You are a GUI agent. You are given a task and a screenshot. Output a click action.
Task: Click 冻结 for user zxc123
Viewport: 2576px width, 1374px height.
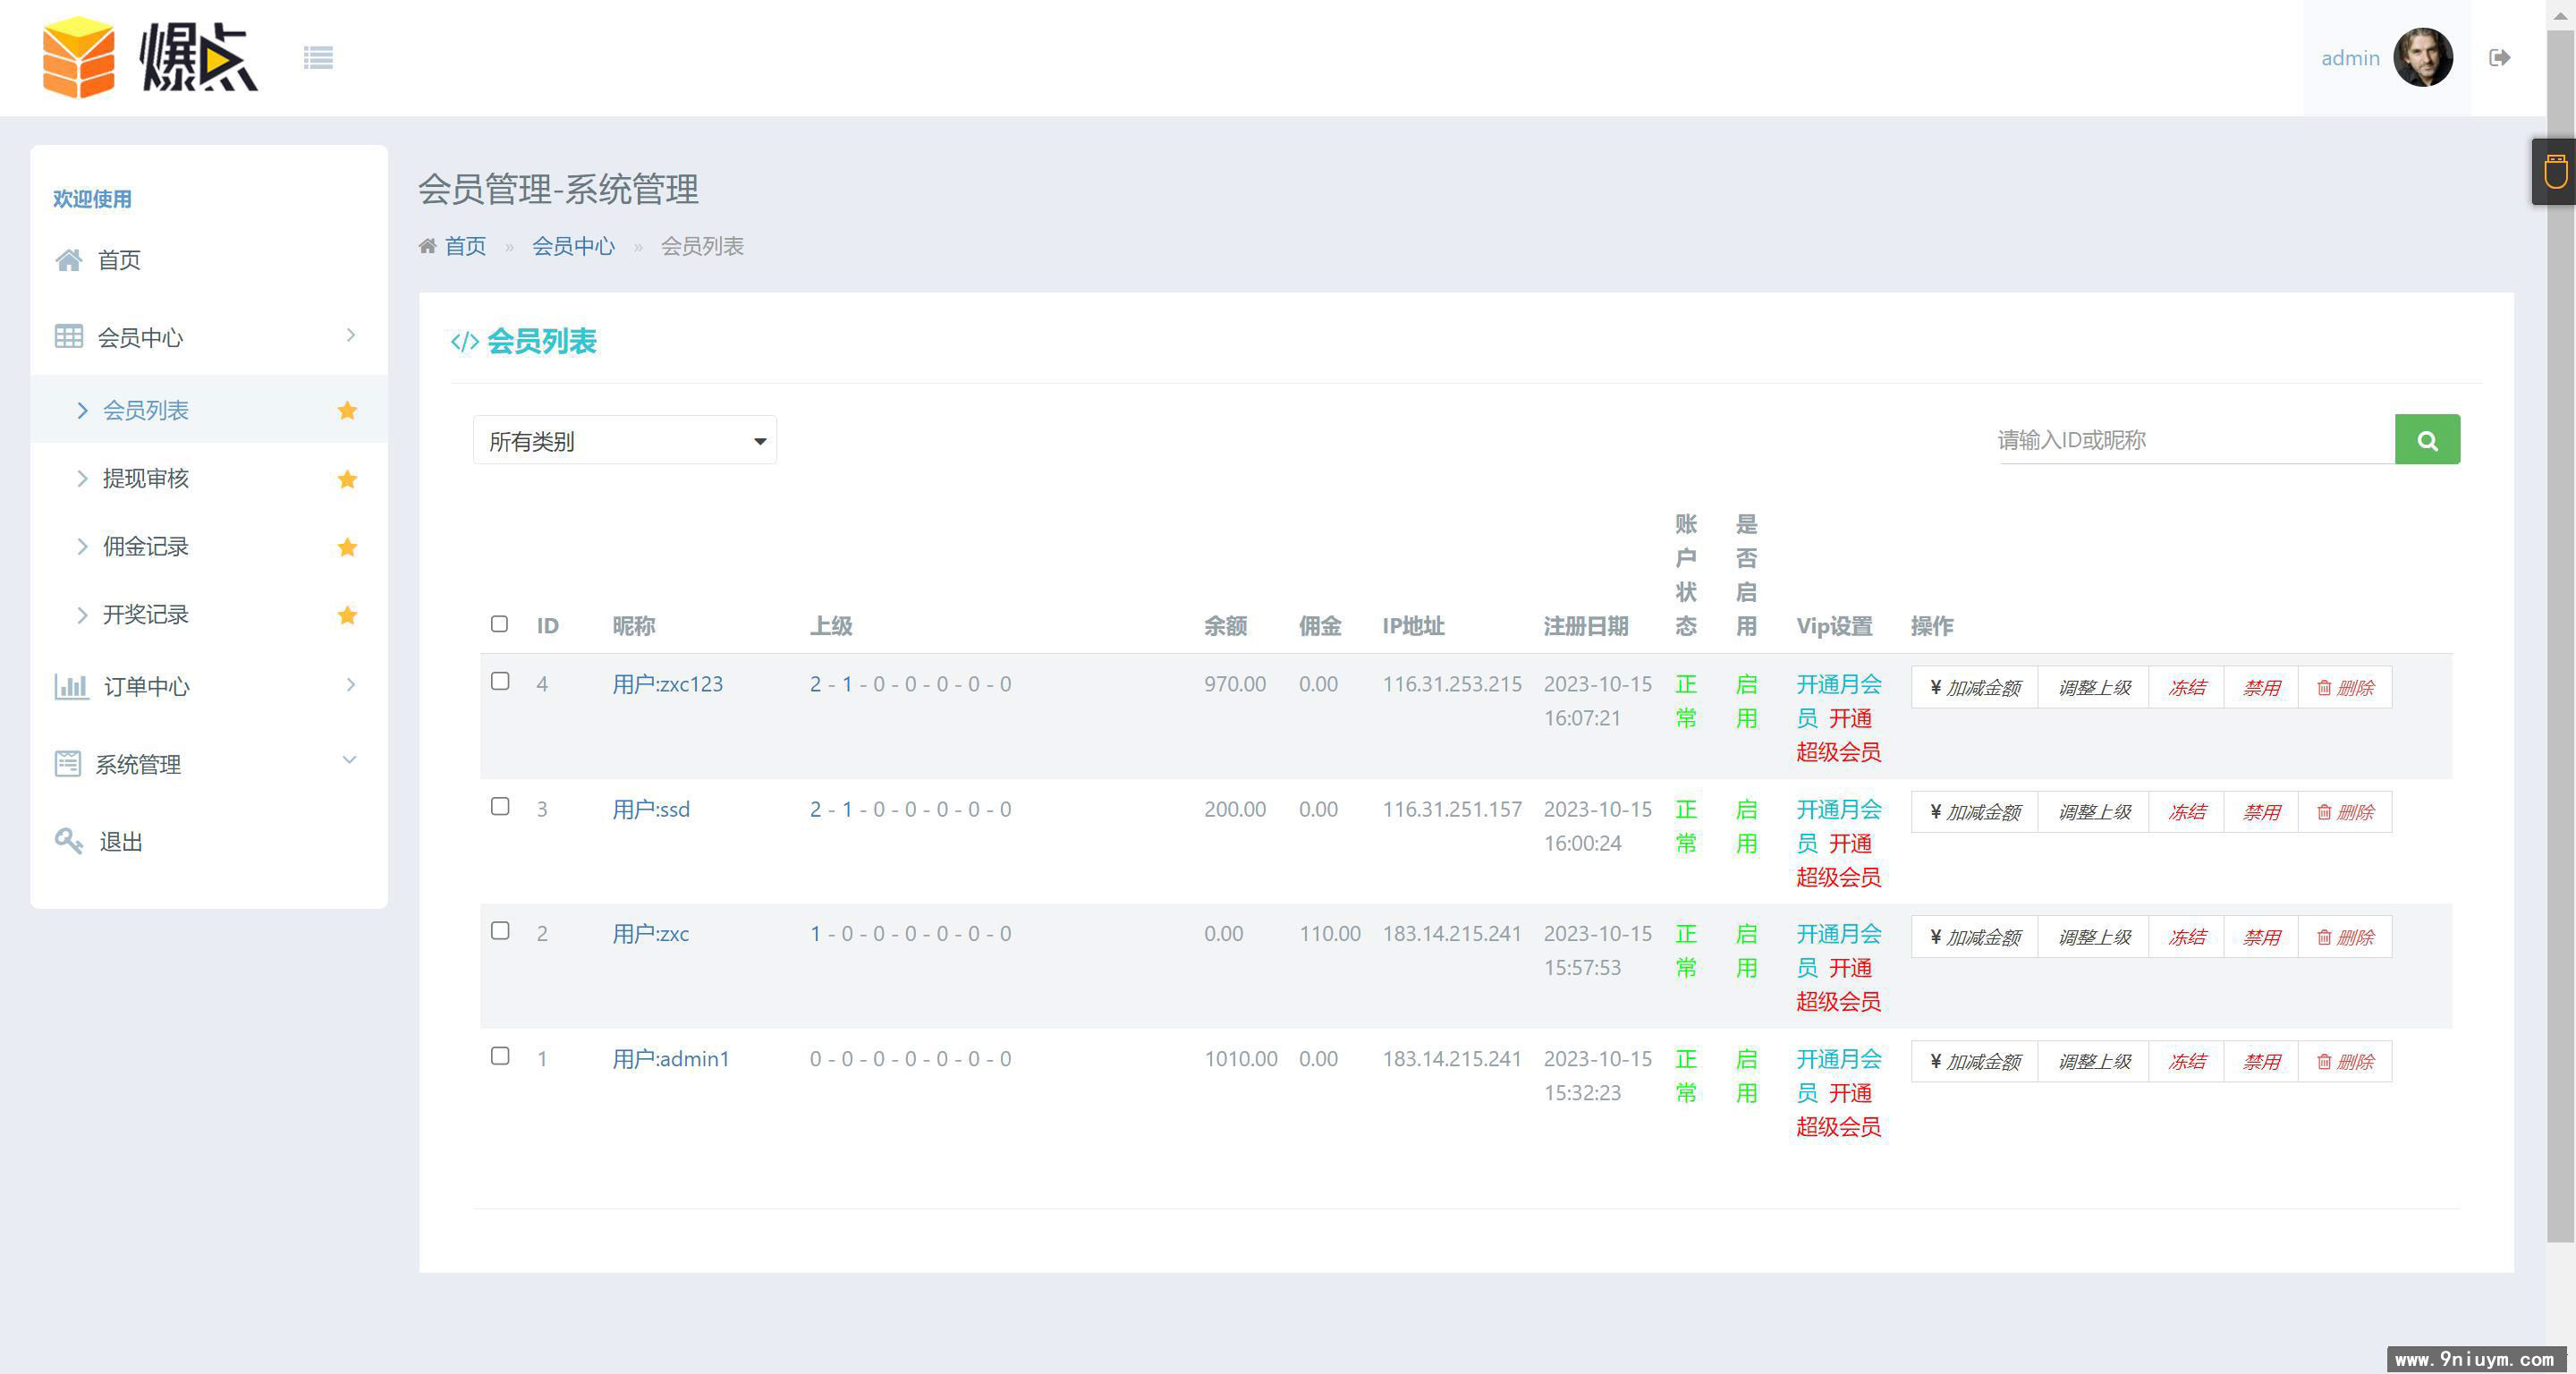click(2187, 688)
